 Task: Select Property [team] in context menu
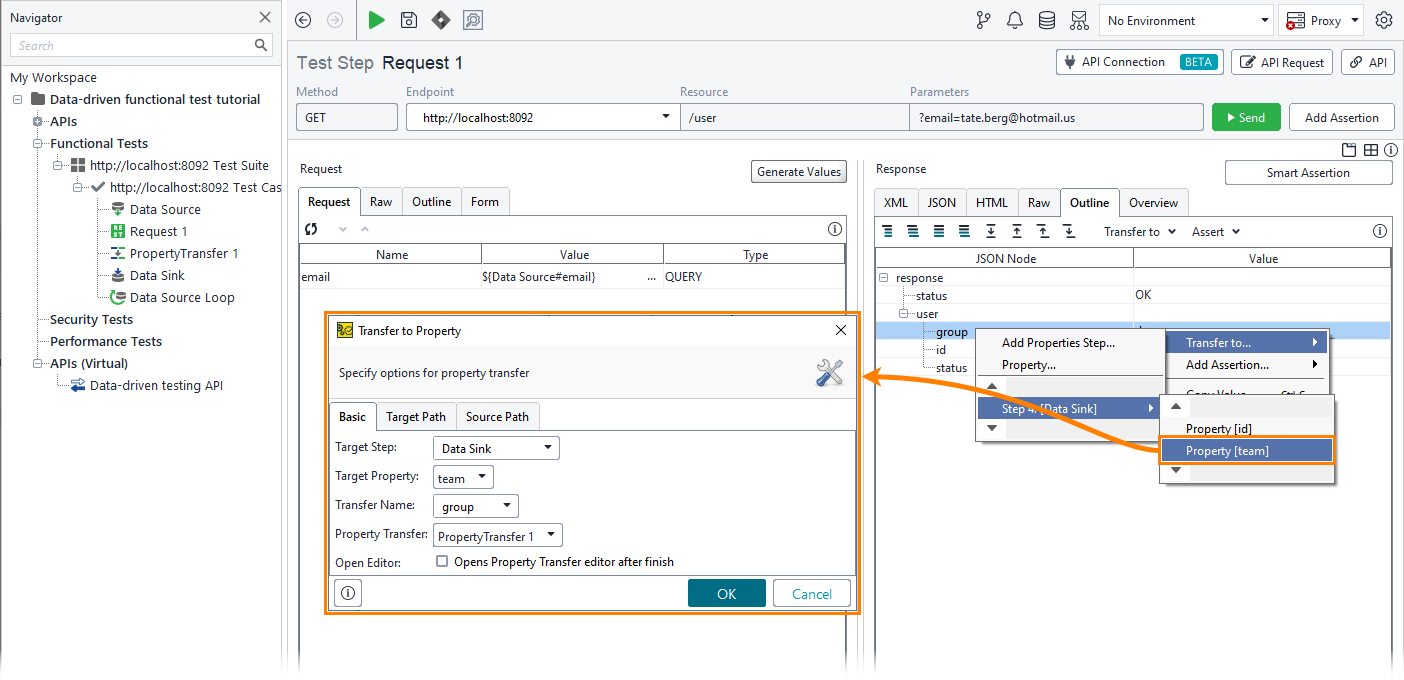coord(1246,450)
